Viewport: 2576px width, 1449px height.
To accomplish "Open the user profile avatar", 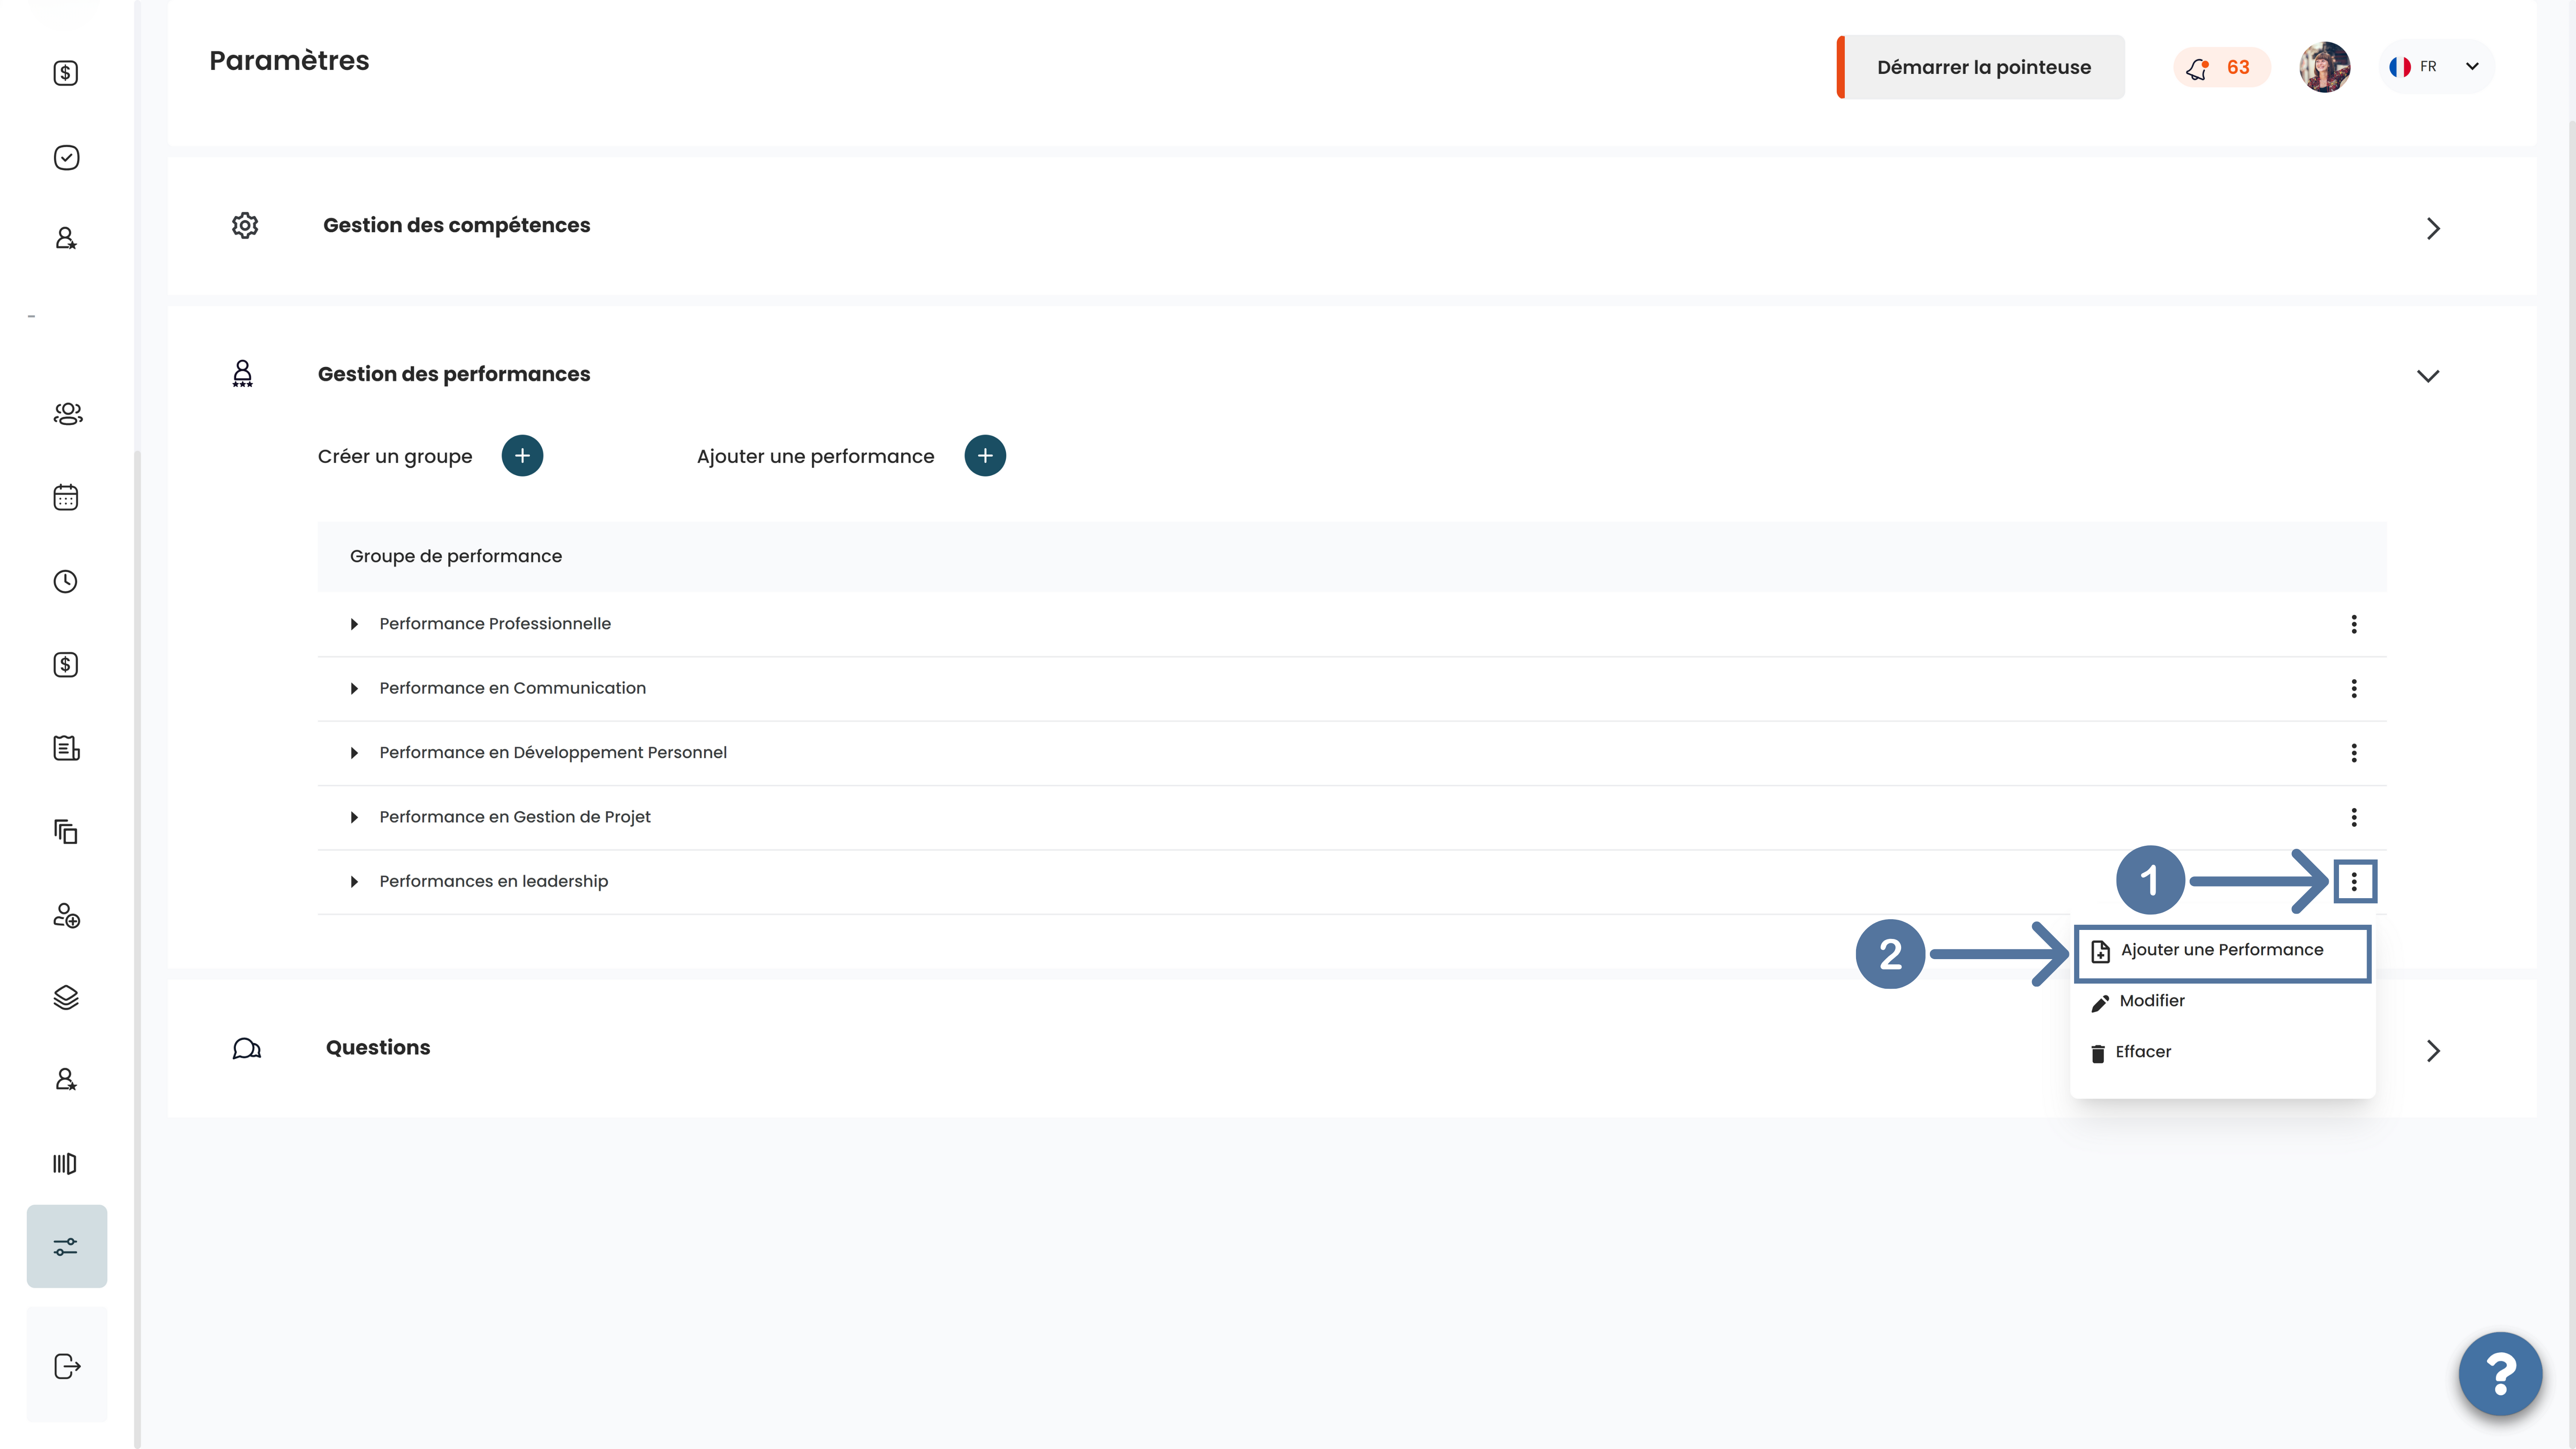I will point(2324,67).
